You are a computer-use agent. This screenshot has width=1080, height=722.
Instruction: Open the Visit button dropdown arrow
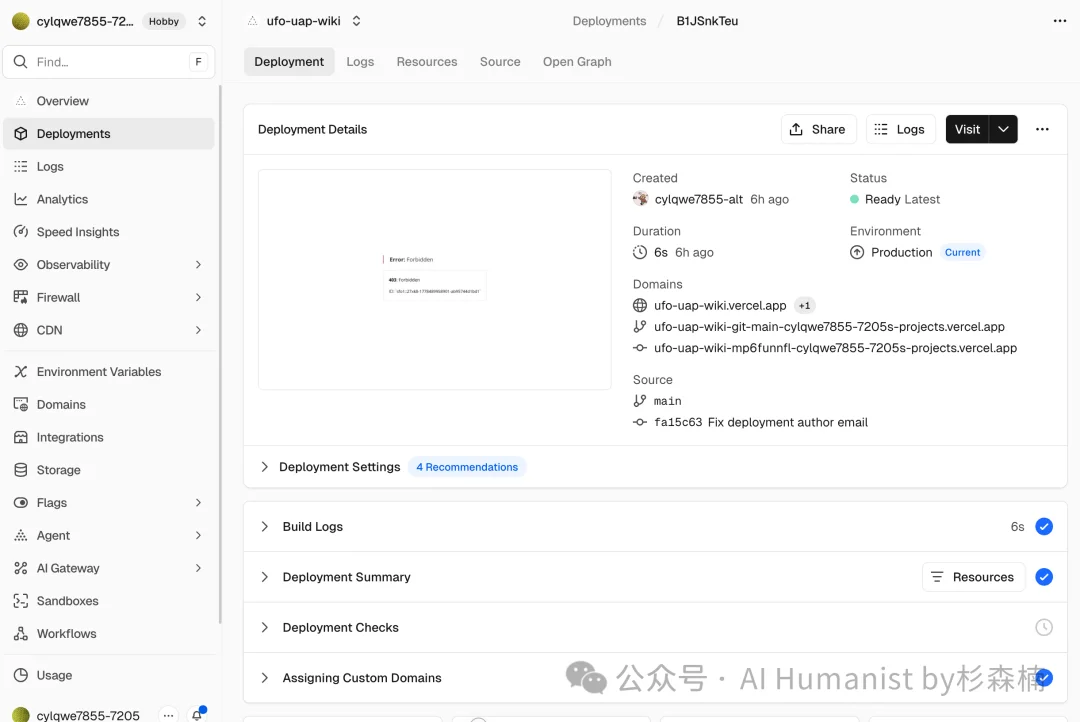(1004, 130)
